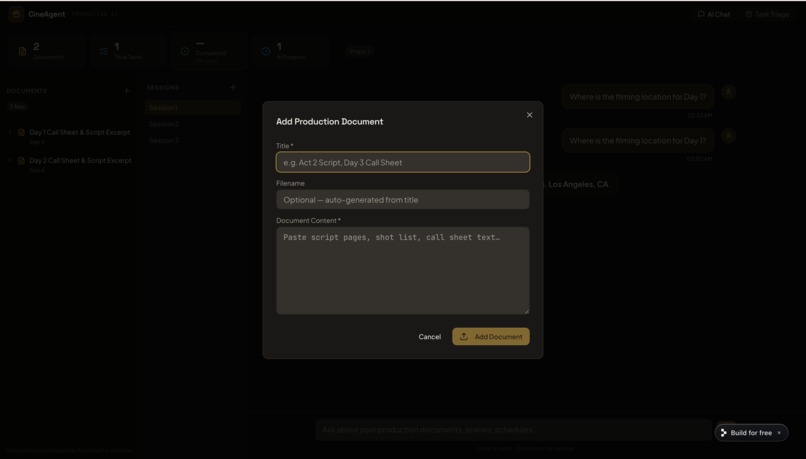Click the Documents stat card icon
806x459 pixels.
click(22, 51)
